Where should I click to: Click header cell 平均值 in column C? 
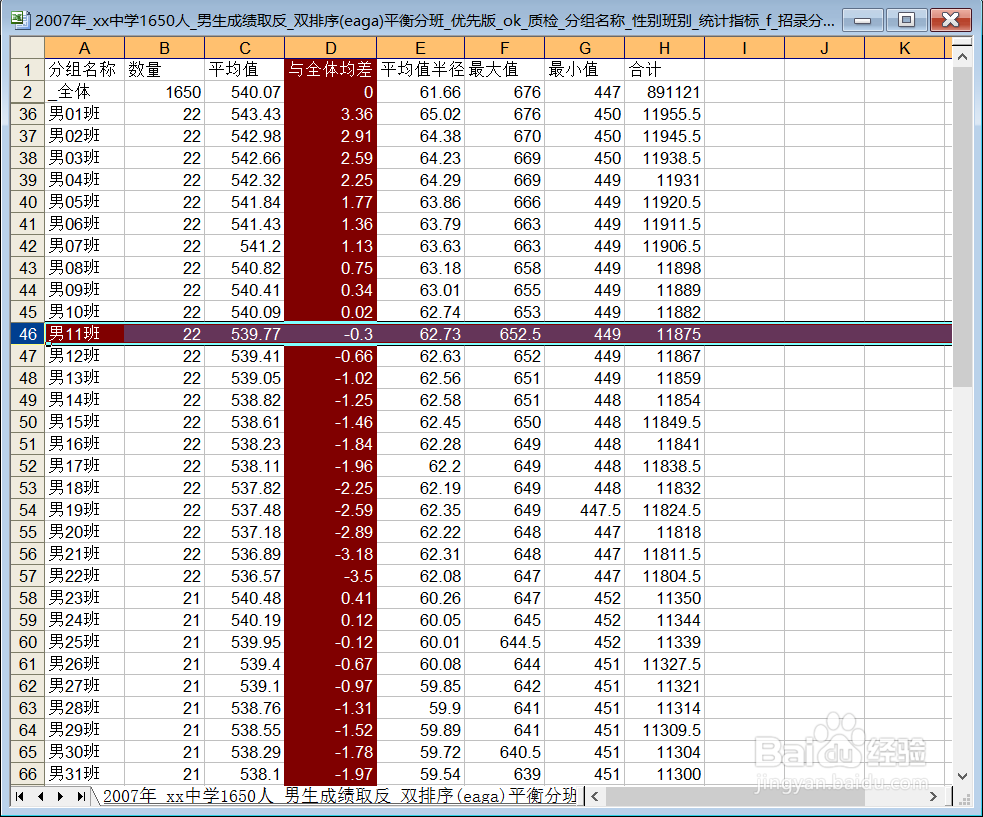pyautogui.click(x=244, y=70)
